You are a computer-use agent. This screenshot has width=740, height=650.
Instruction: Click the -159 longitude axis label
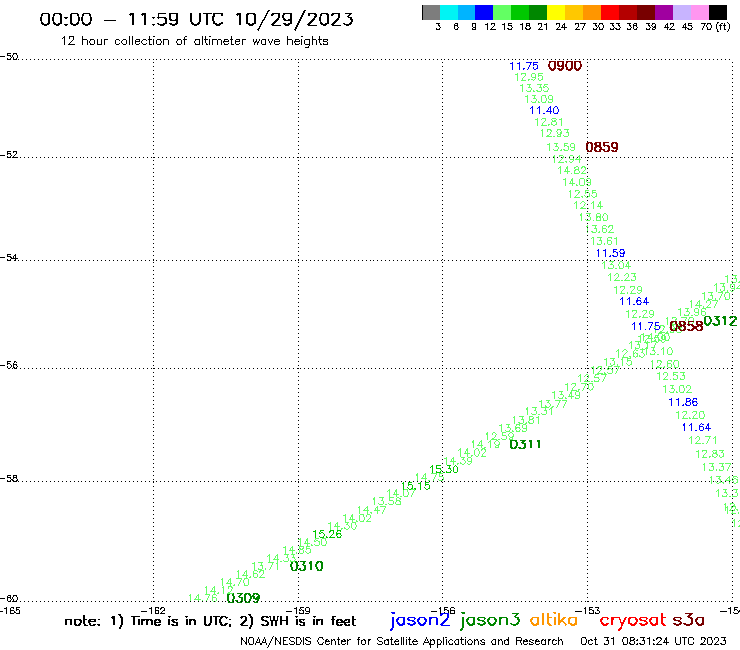point(298,611)
